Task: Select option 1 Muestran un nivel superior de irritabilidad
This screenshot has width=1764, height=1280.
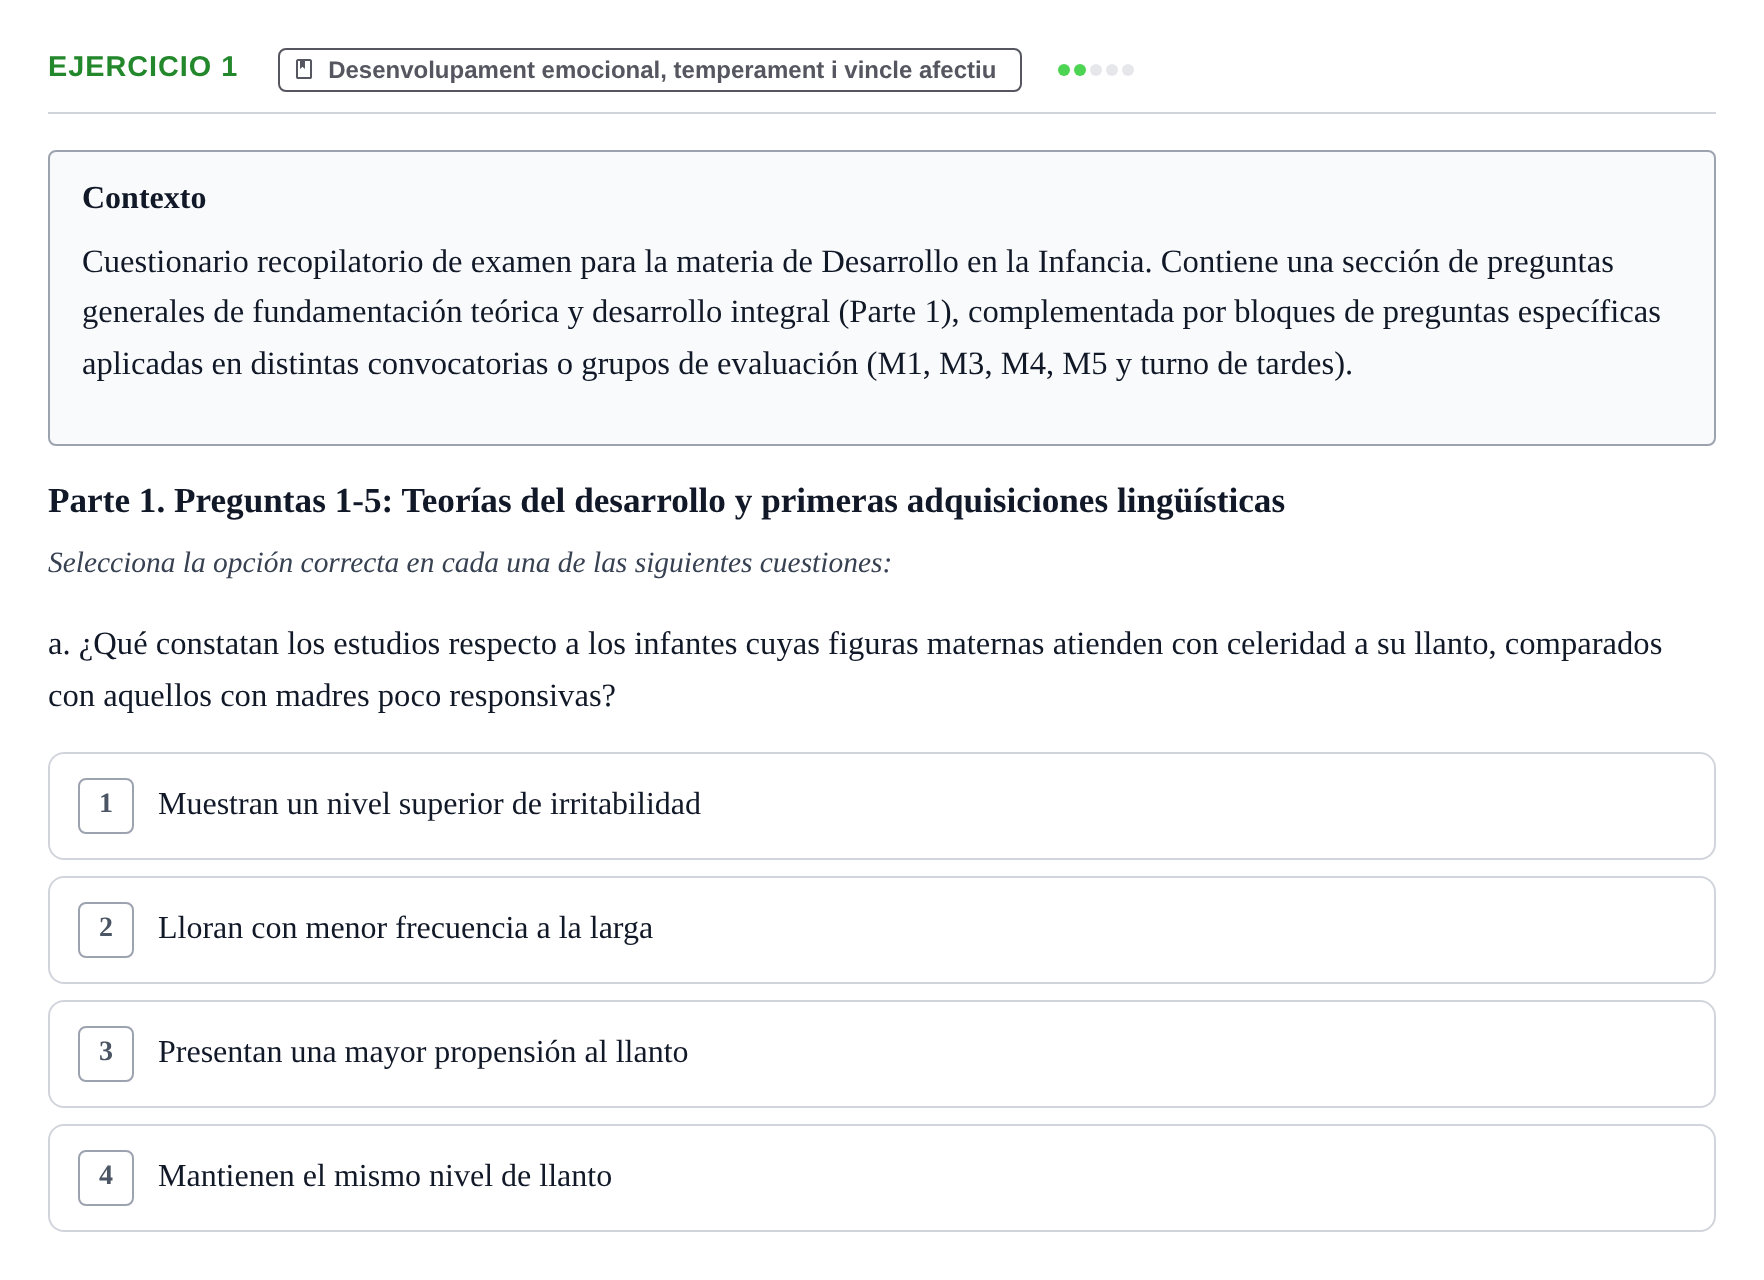Action: (882, 806)
